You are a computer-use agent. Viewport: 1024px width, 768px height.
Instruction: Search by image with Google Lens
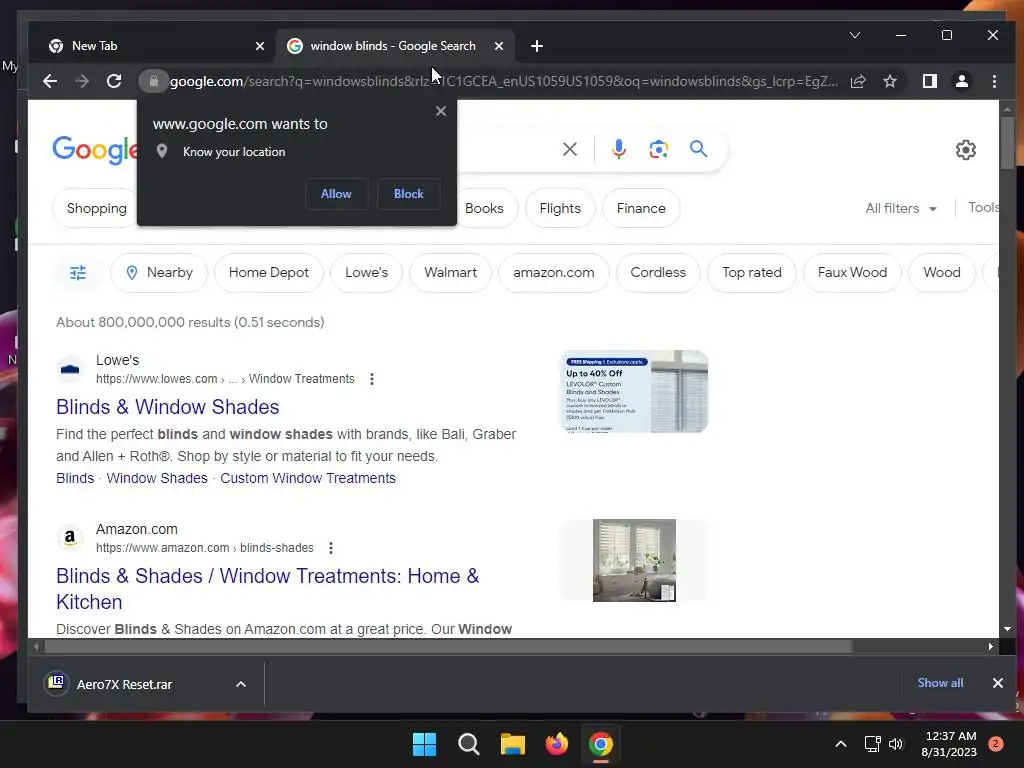click(658, 149)
